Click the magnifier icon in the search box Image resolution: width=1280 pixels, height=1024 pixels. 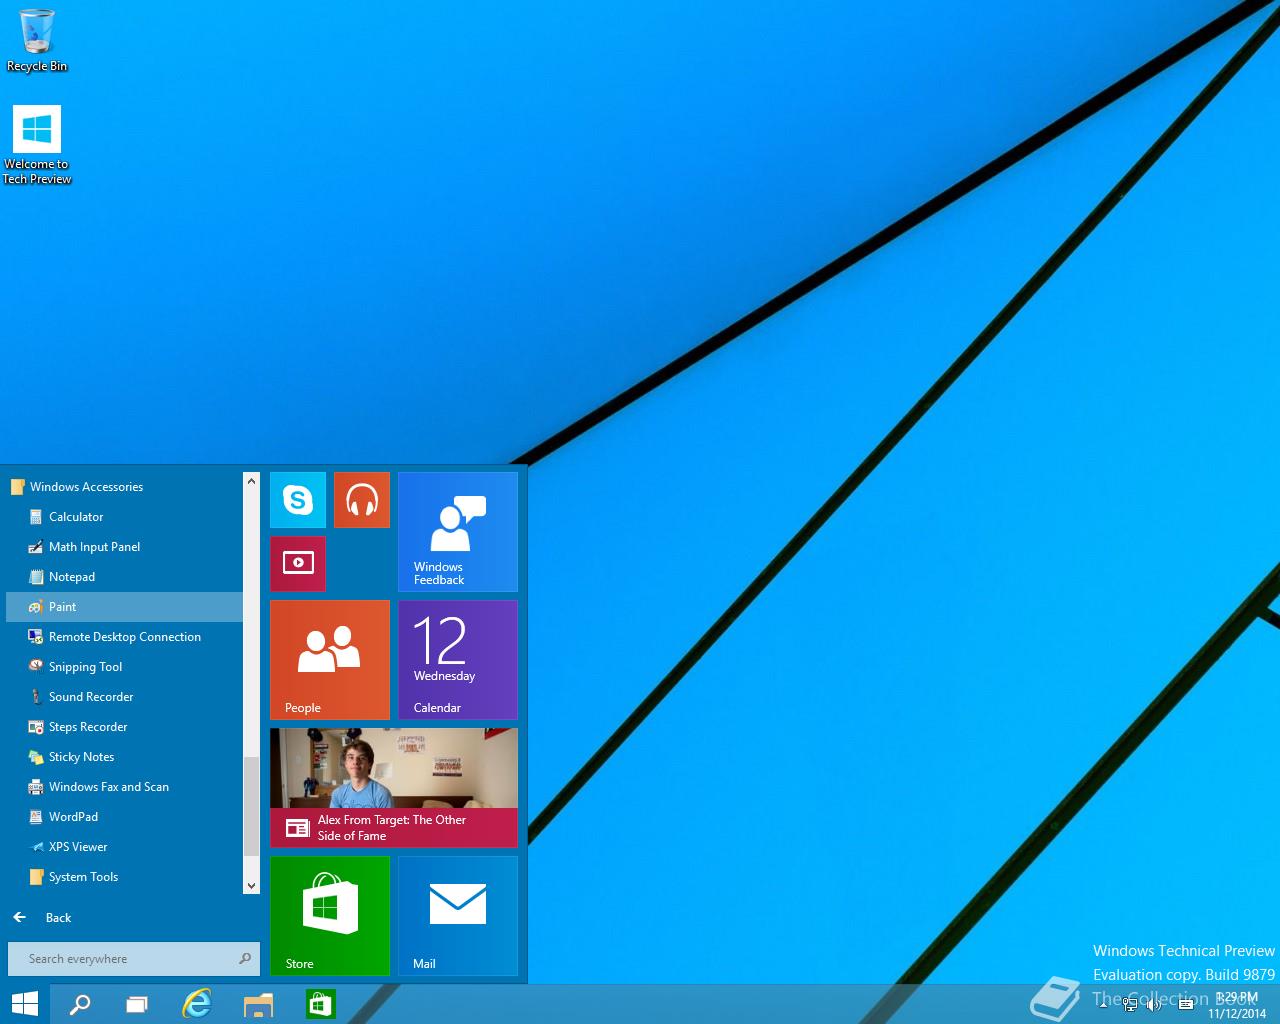pos(245,959)
